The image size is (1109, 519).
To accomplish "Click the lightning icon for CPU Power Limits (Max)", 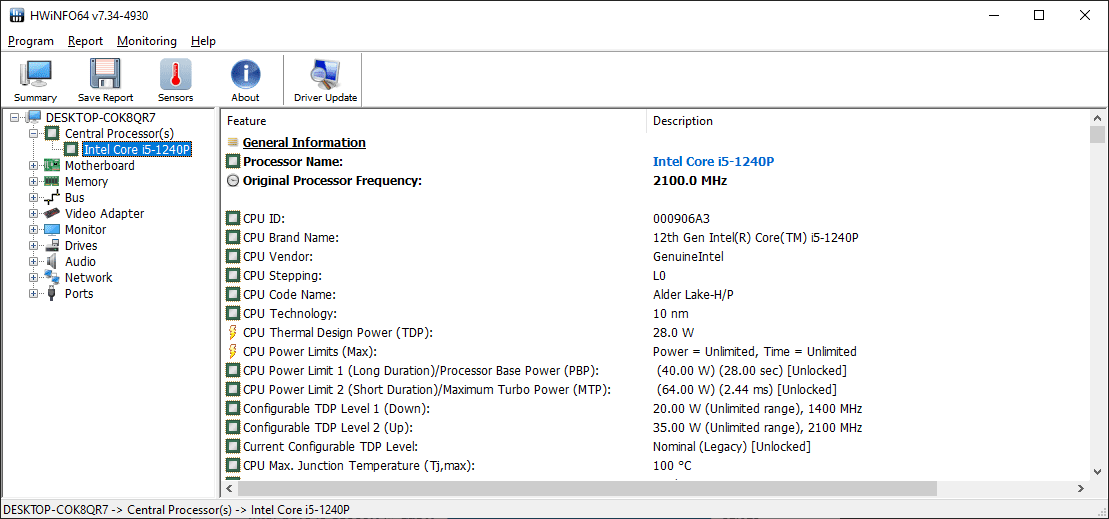I will point(233,351).
